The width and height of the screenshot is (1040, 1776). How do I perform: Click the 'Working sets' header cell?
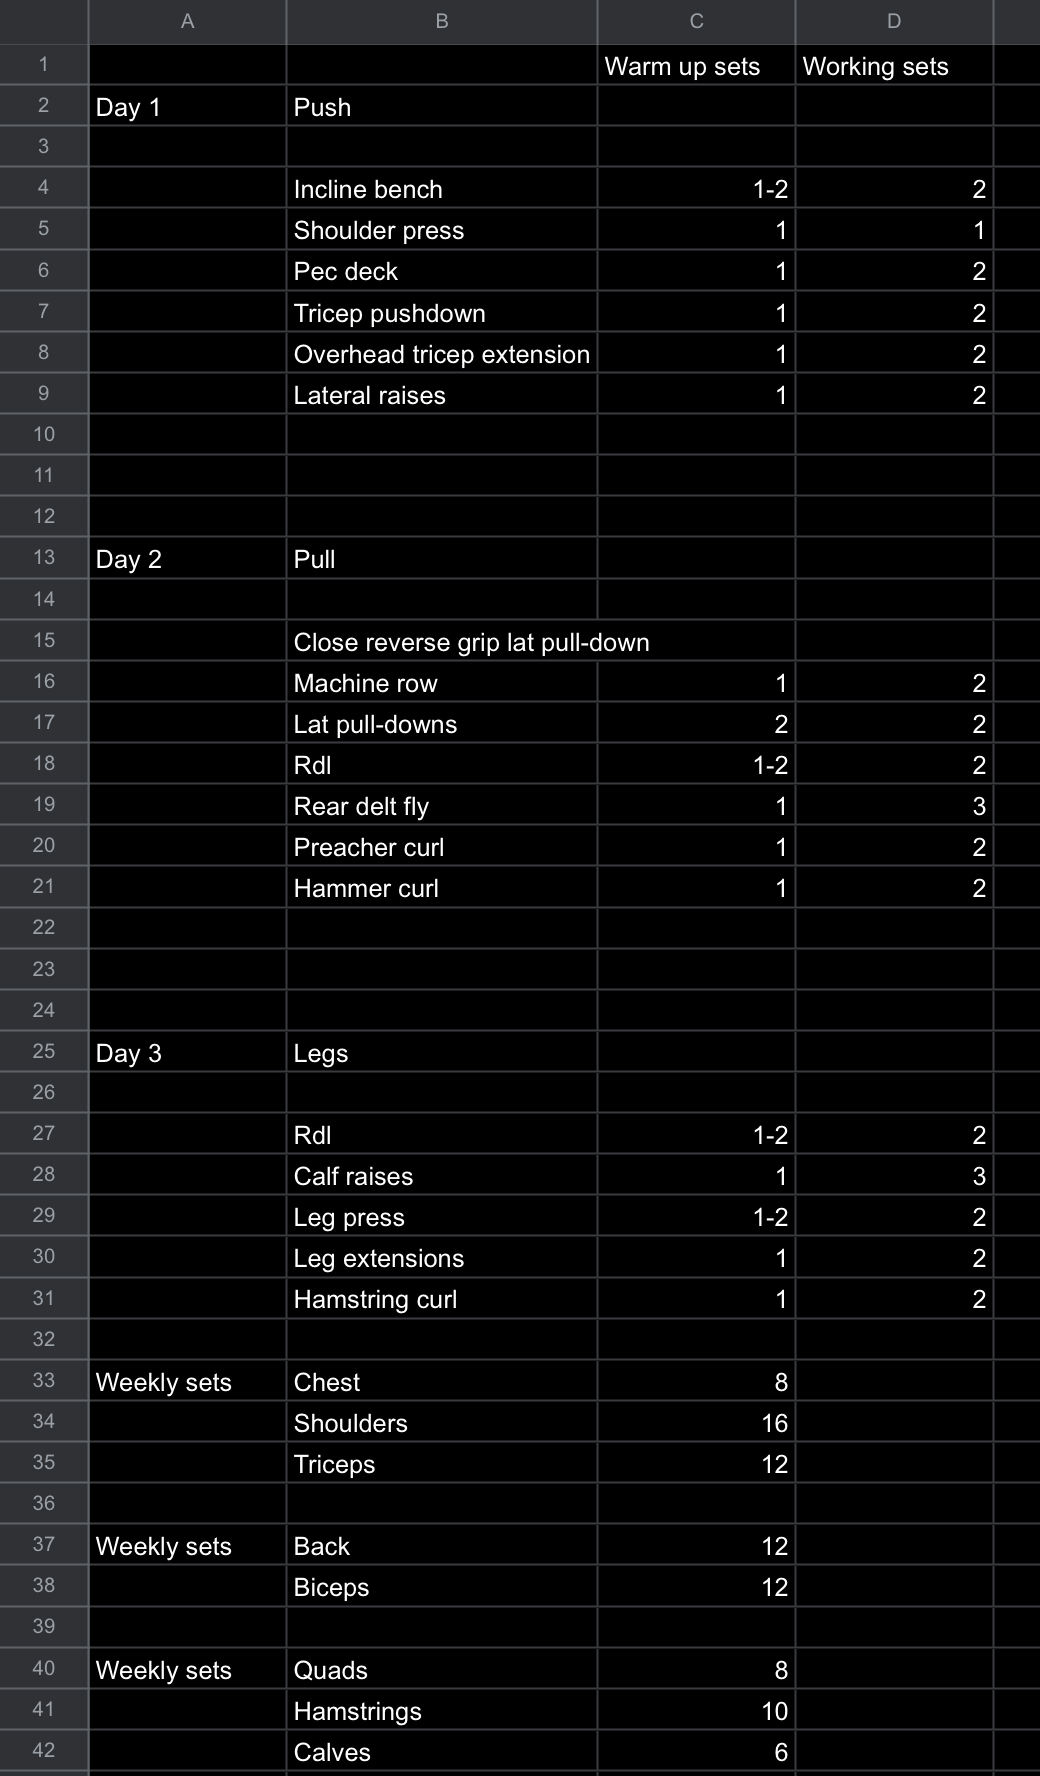point(894,66)
